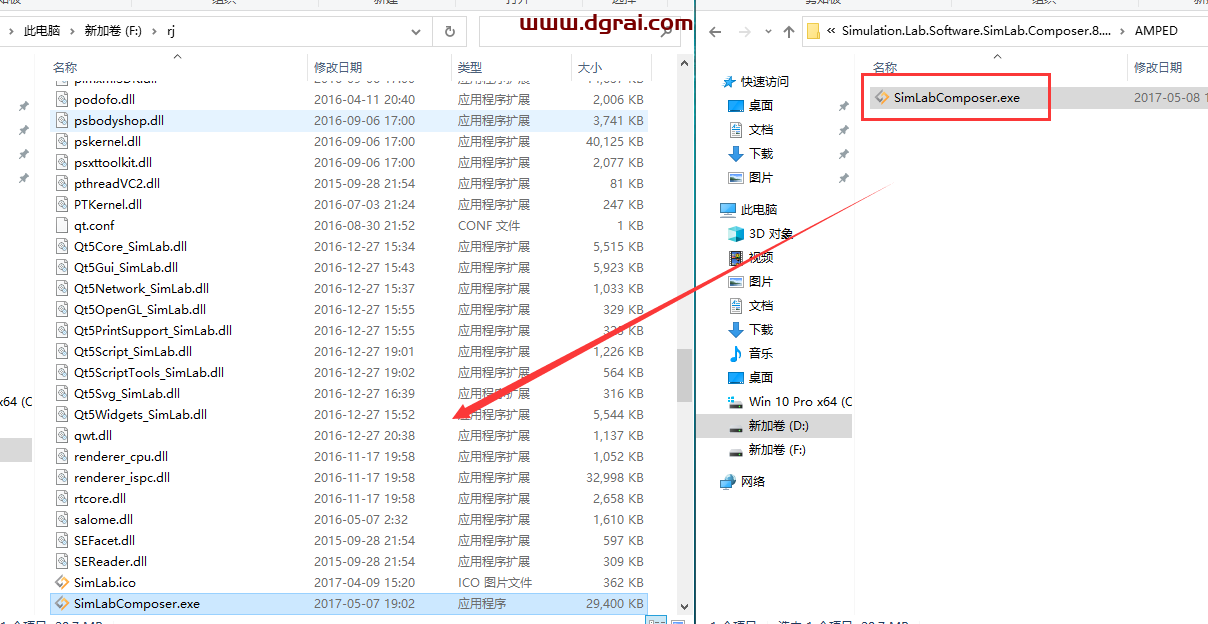Click the left window vertical scrollbar thumb
Image resolution: width=1208 pixels, height=624 pixels.
(x=684, y=374)
